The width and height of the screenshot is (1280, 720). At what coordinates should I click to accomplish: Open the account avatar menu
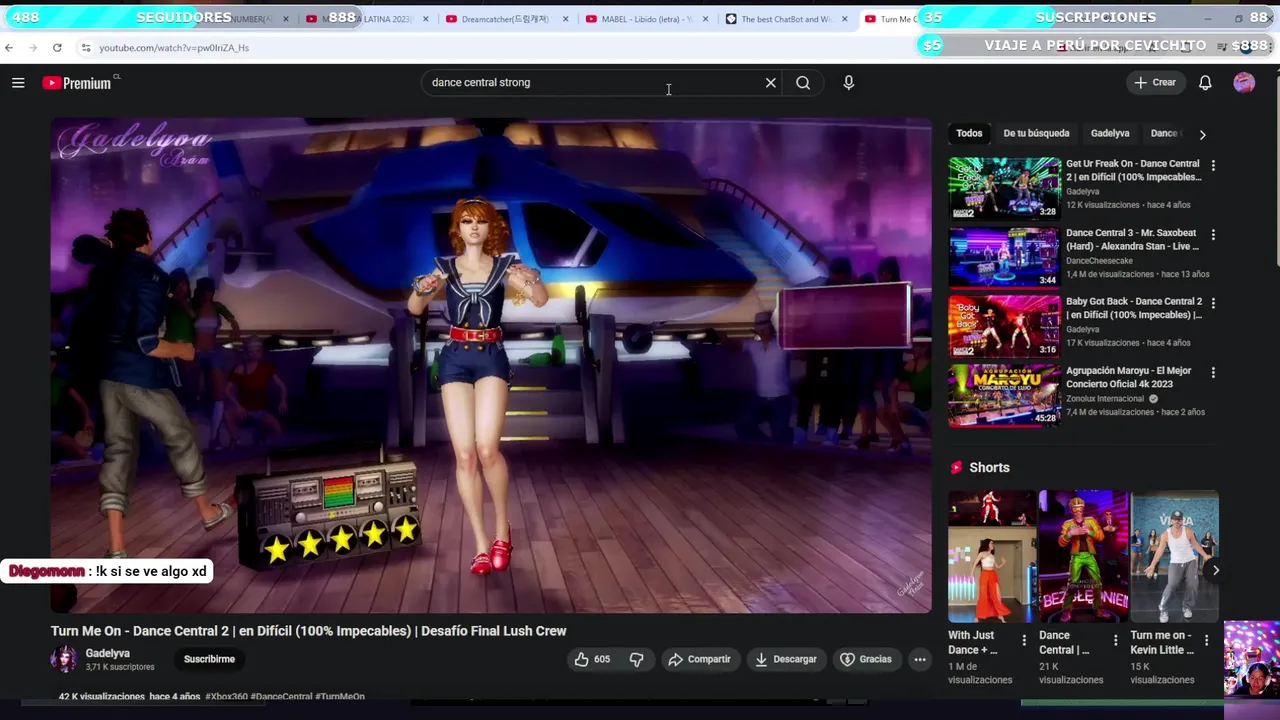tap(1244, 83)
